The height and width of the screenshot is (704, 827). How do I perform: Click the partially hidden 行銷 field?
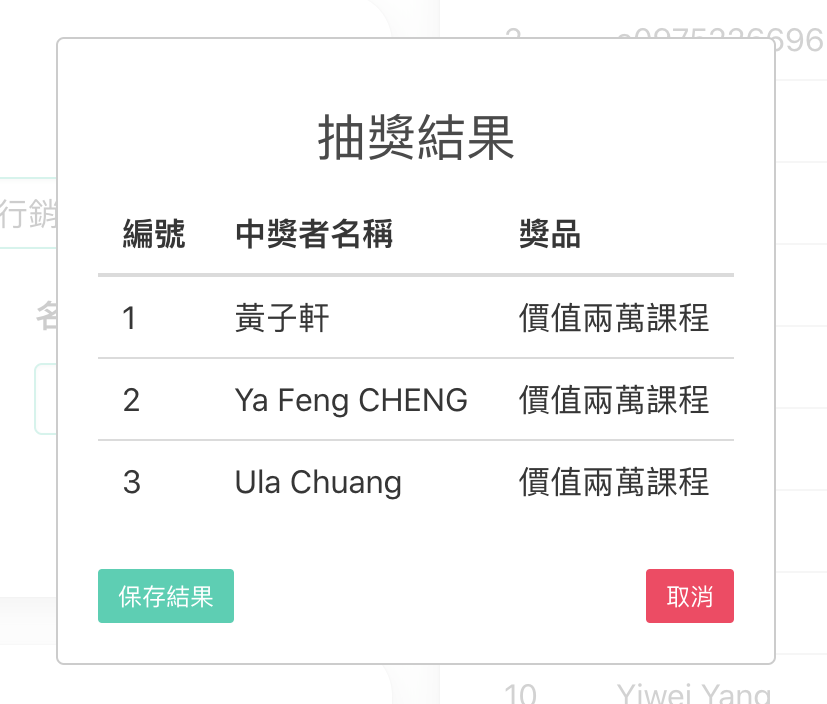28,213
